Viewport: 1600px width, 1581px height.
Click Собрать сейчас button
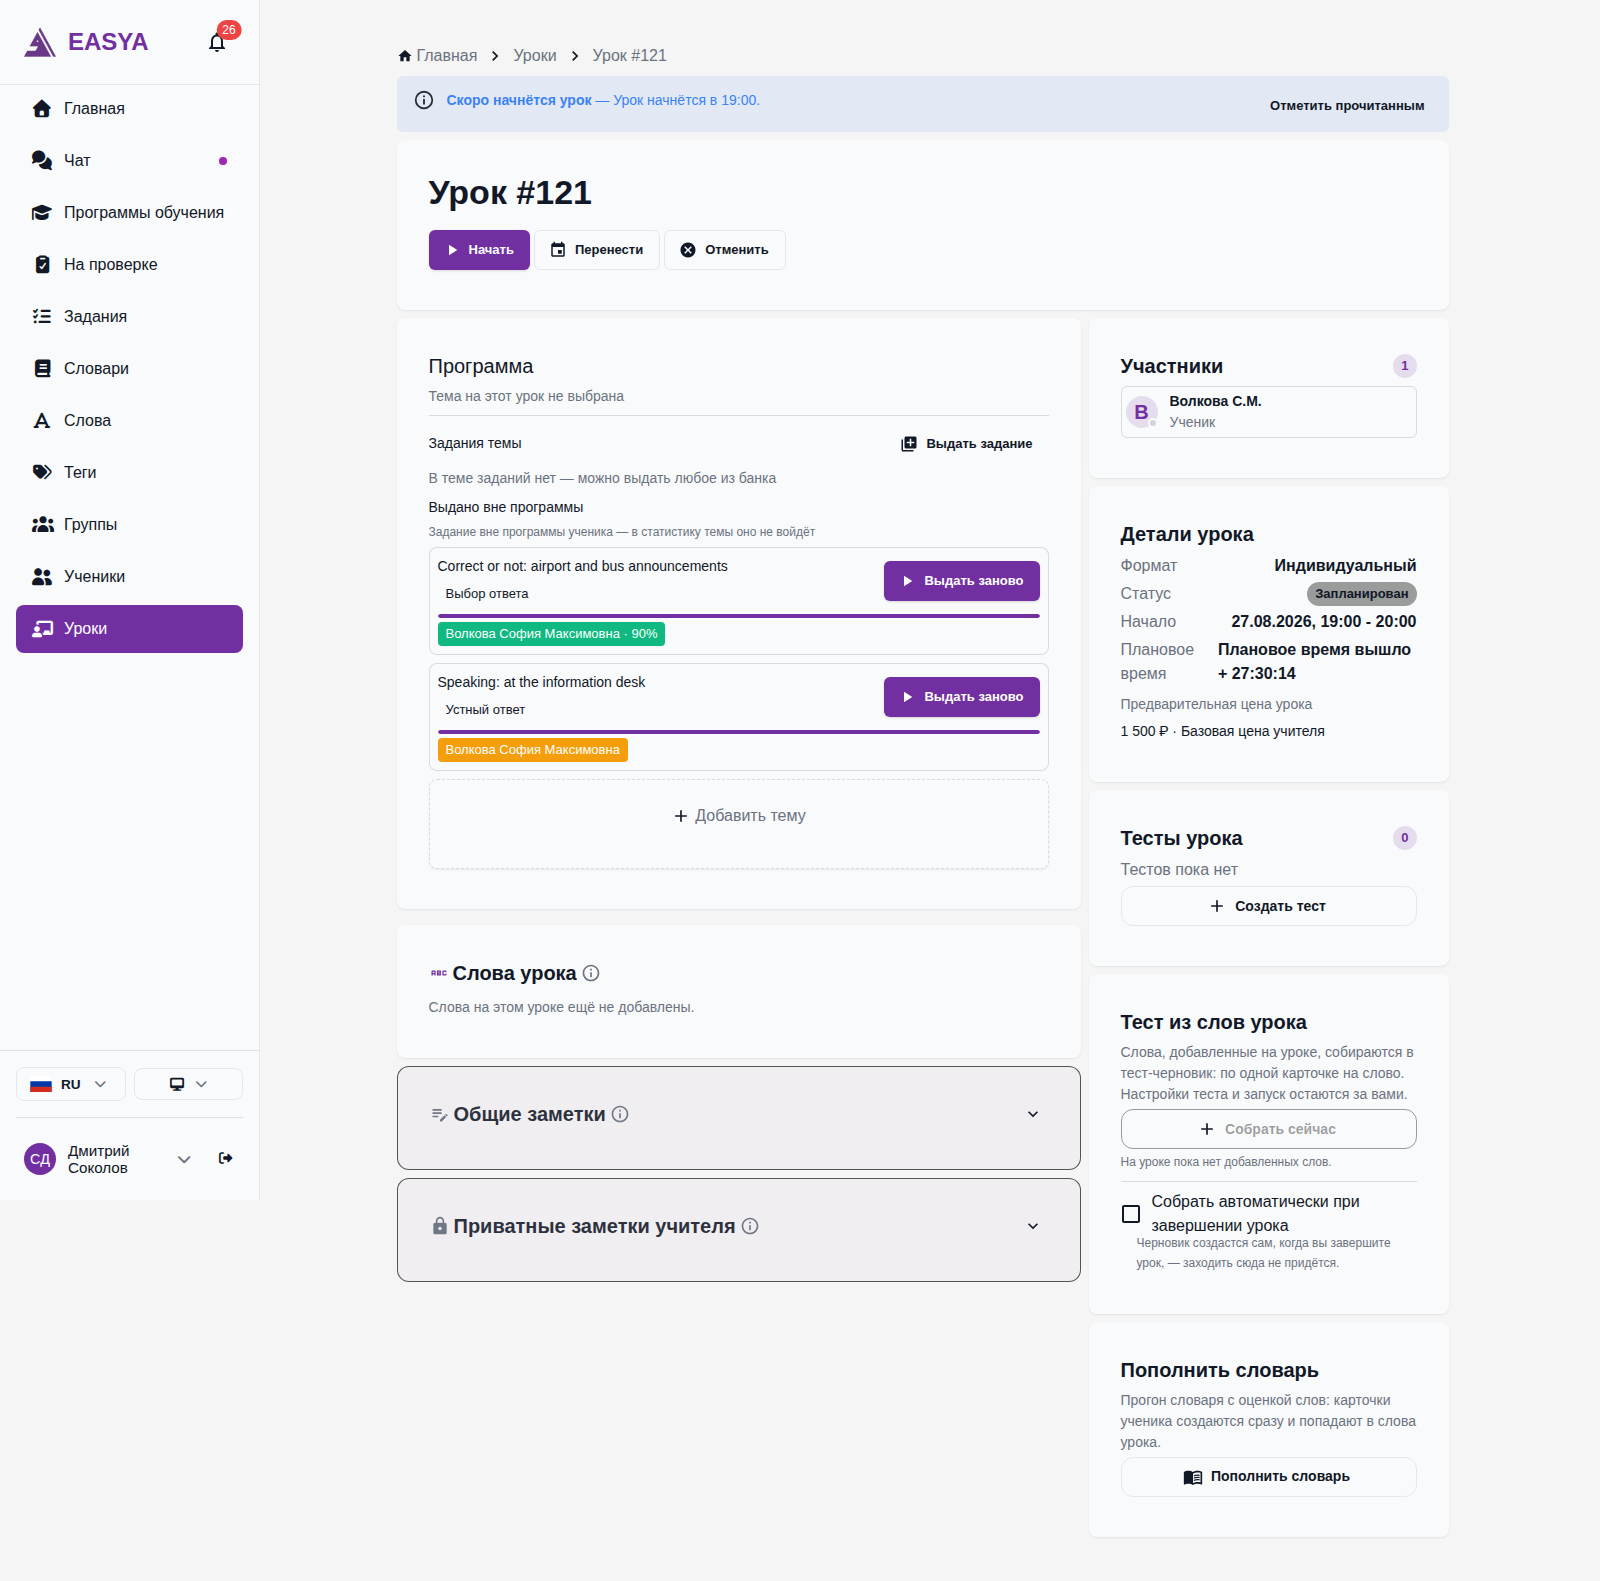[x=1268, y=1129]
